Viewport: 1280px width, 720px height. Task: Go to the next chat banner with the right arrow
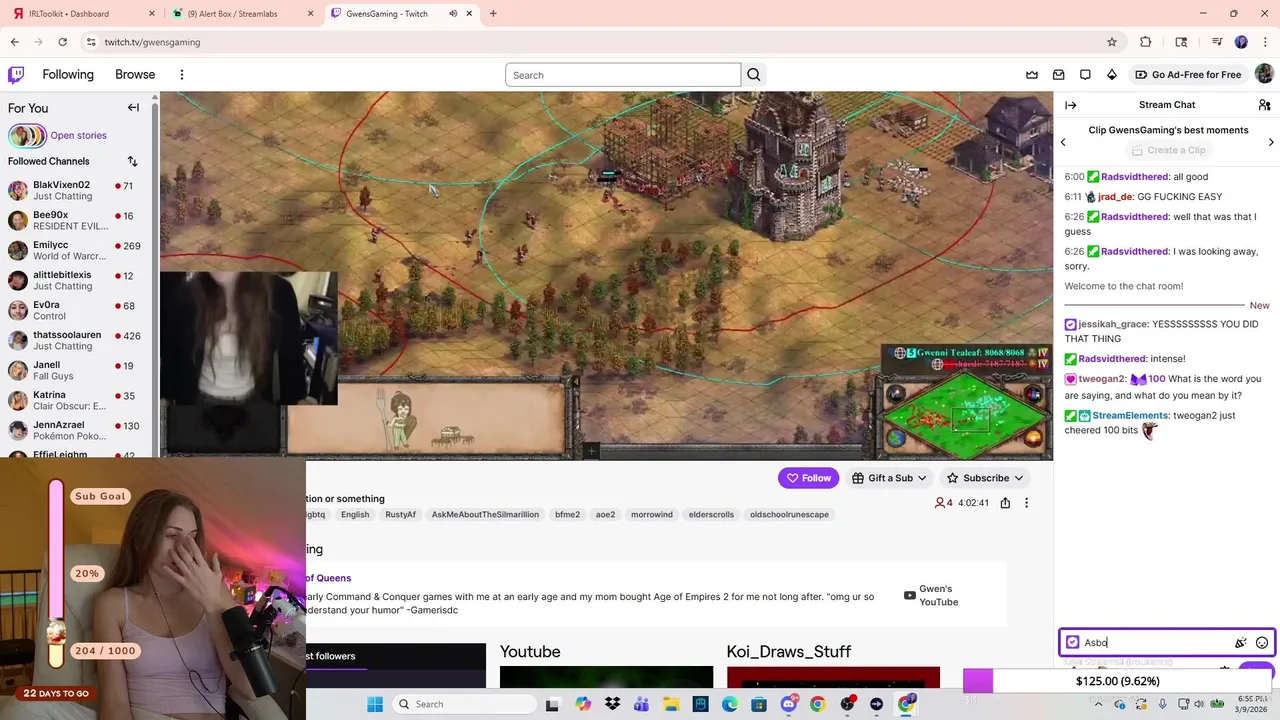1271,142
